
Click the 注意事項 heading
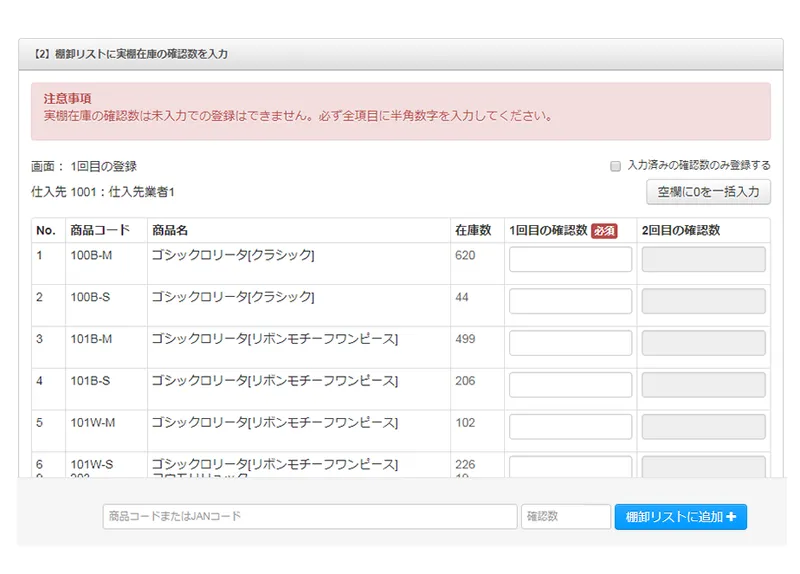point(67,98)
